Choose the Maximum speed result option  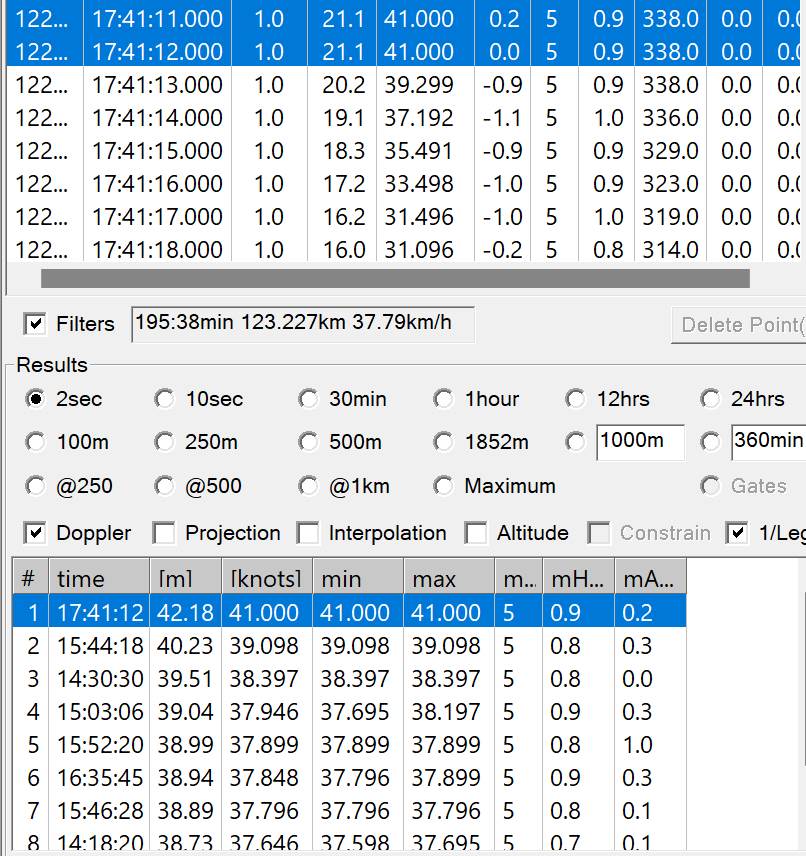pyautogui.click(x=443, y=487)
